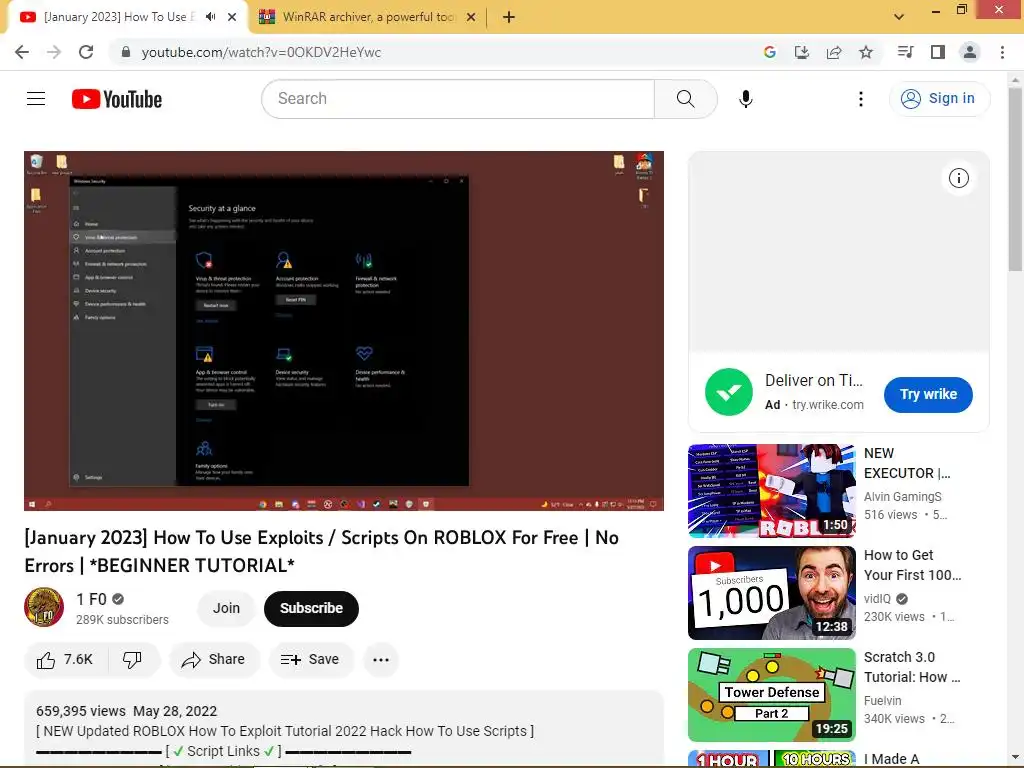Reload the YouTube page
This screenshot has width=1024, height=768.
coord(86,52)
